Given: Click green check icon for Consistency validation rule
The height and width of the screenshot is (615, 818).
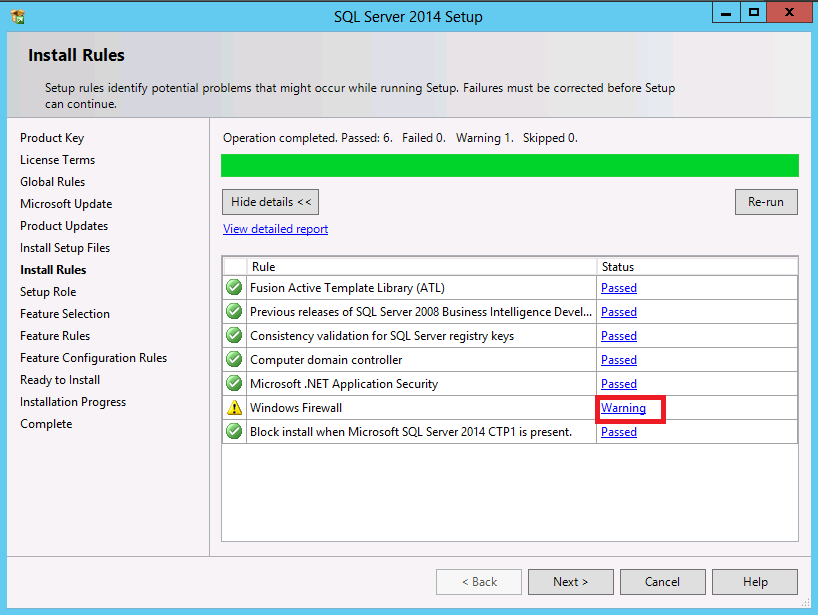Looking at the screenshot, I should (234, 335).
